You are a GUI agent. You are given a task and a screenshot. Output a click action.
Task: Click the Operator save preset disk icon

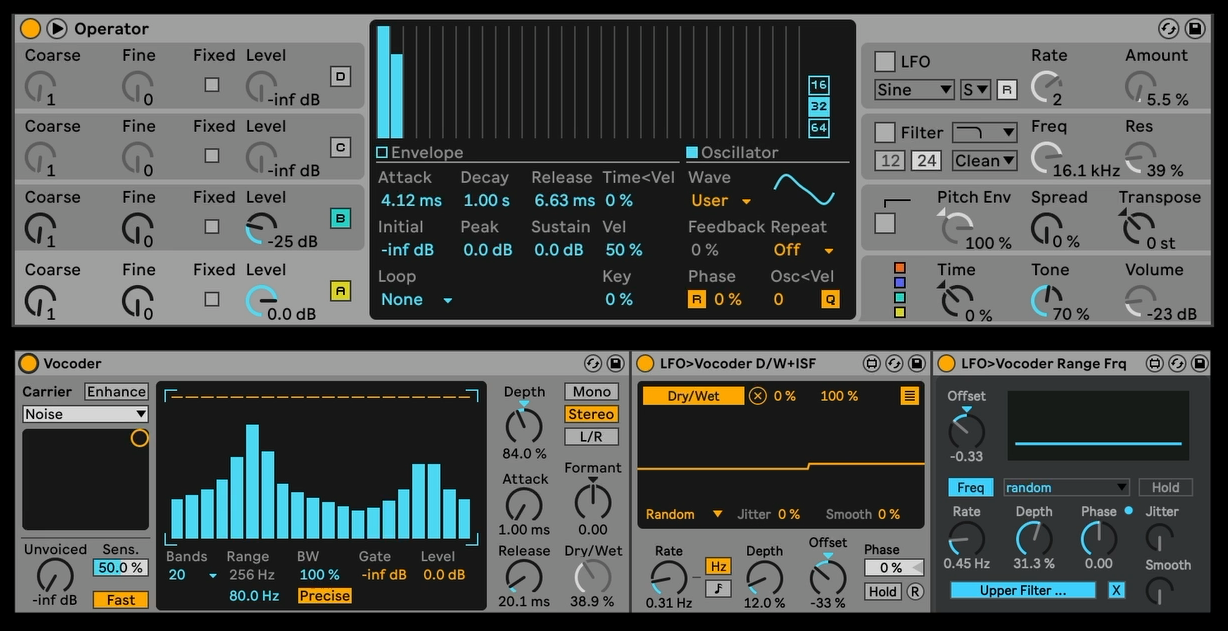(x=1194, y=28)
